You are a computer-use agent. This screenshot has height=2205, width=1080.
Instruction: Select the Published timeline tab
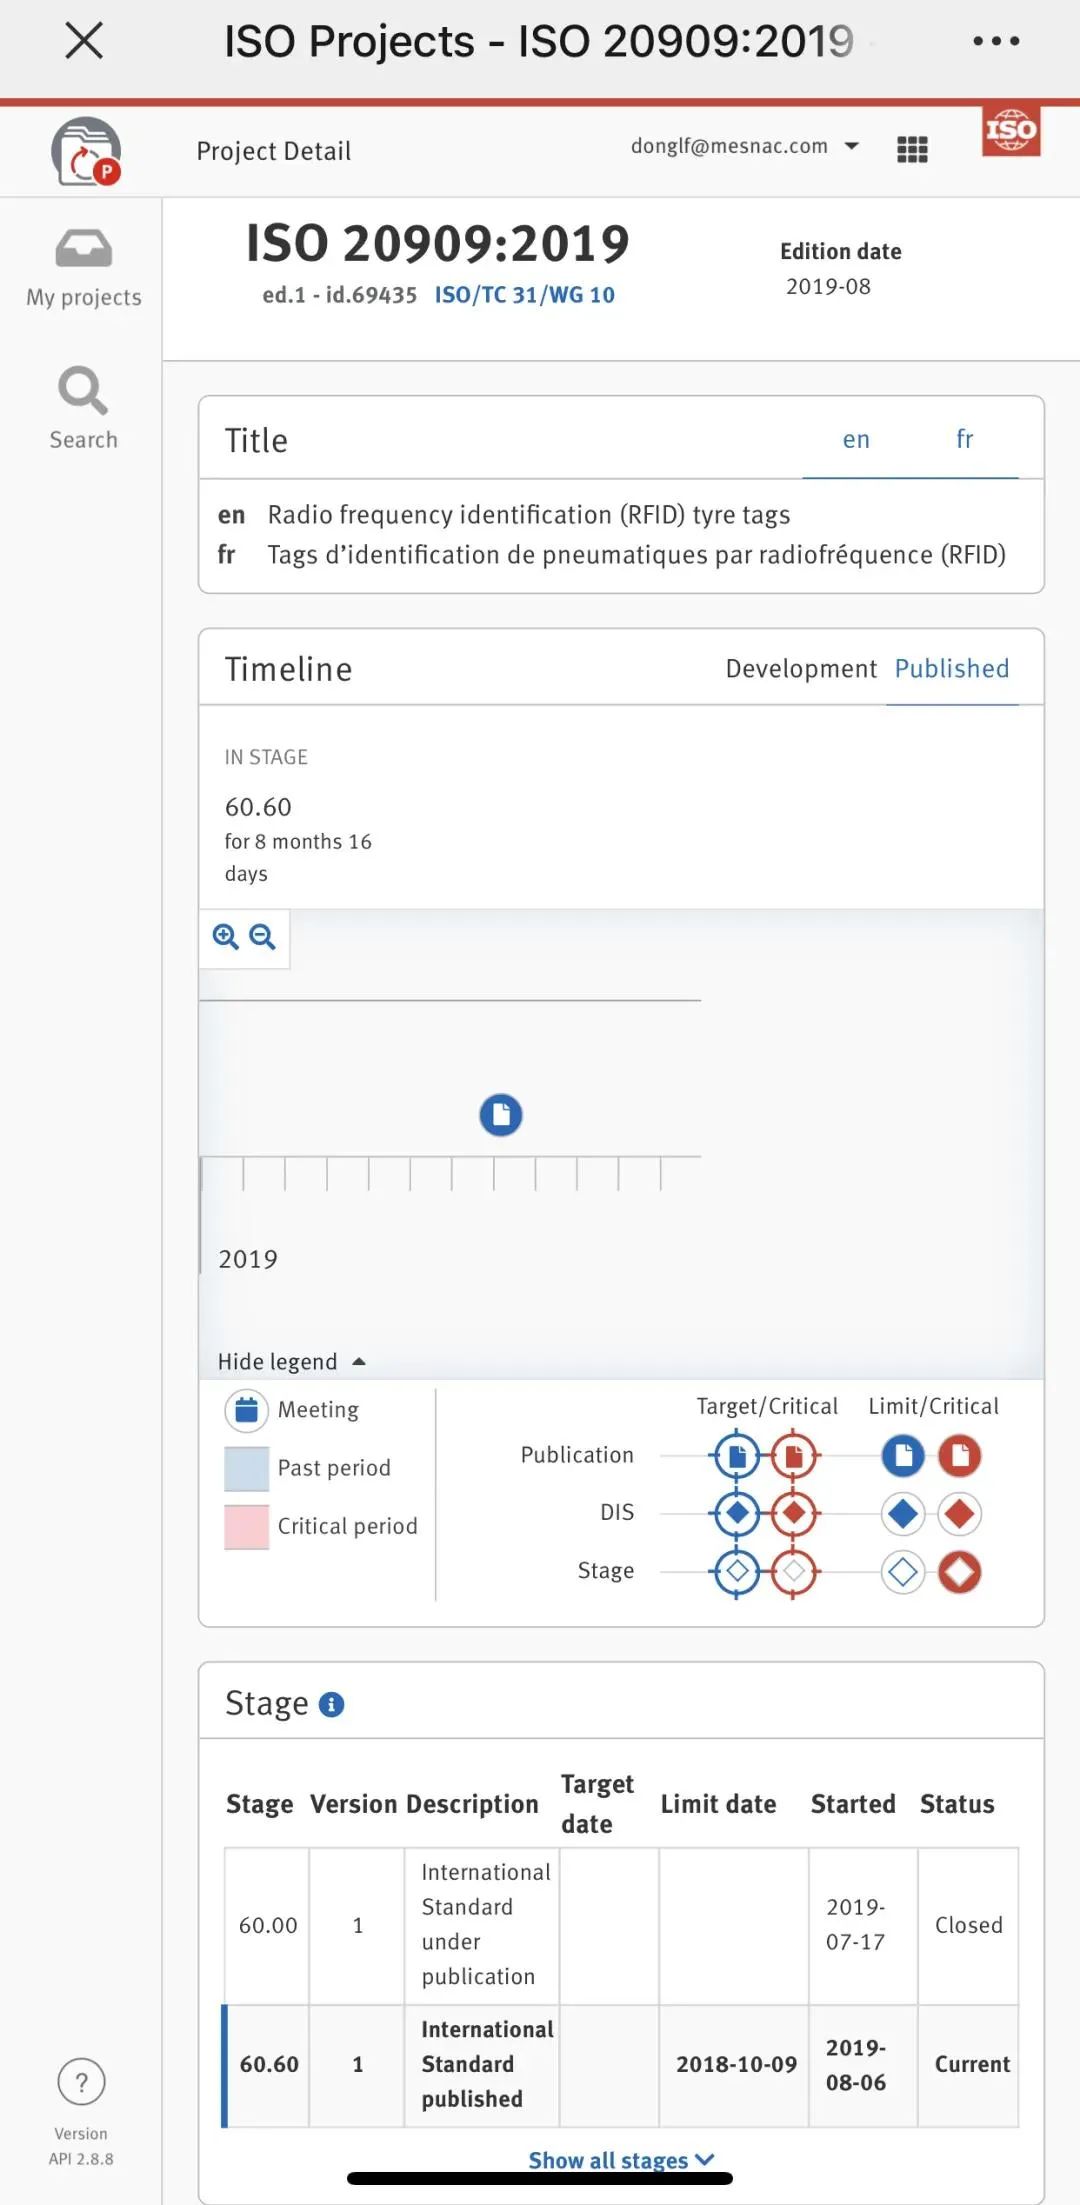[x=952, y=669]
